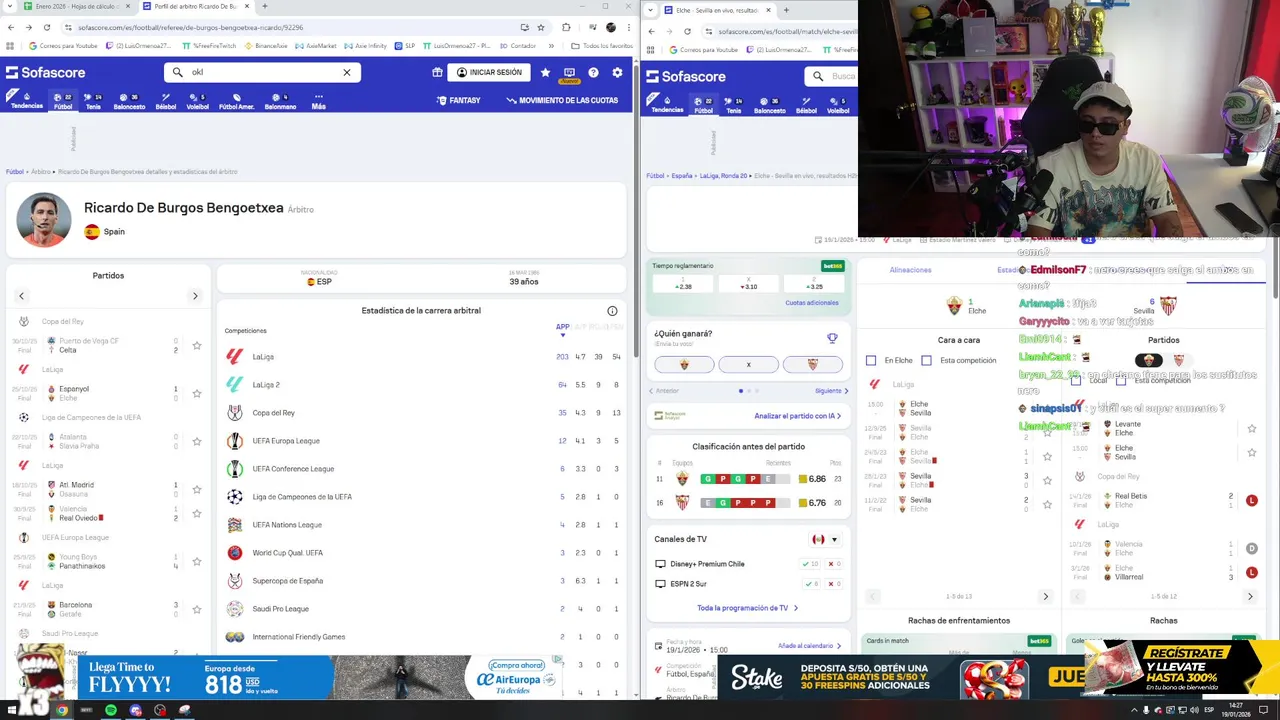Screen dimensions: 1280x720
Task: Select the Béisbol tab in the left window
Action: (166, 102)
